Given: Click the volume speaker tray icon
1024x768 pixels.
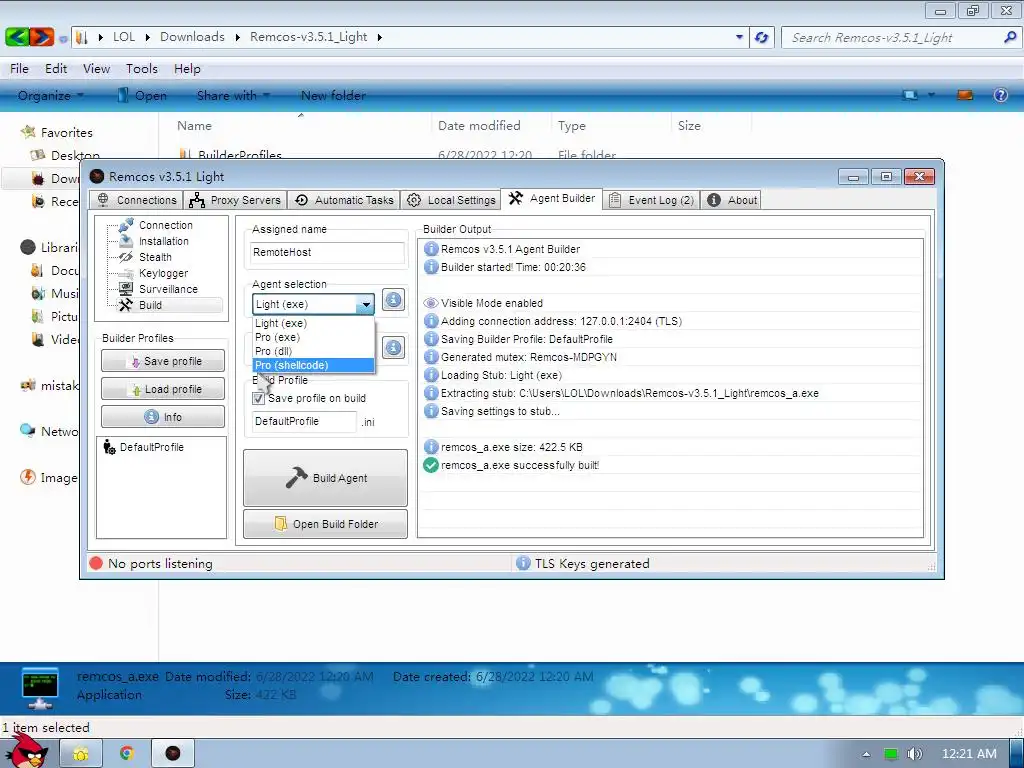Looking at the screenshot, I should pyautogui.click(x=915, y=754).
